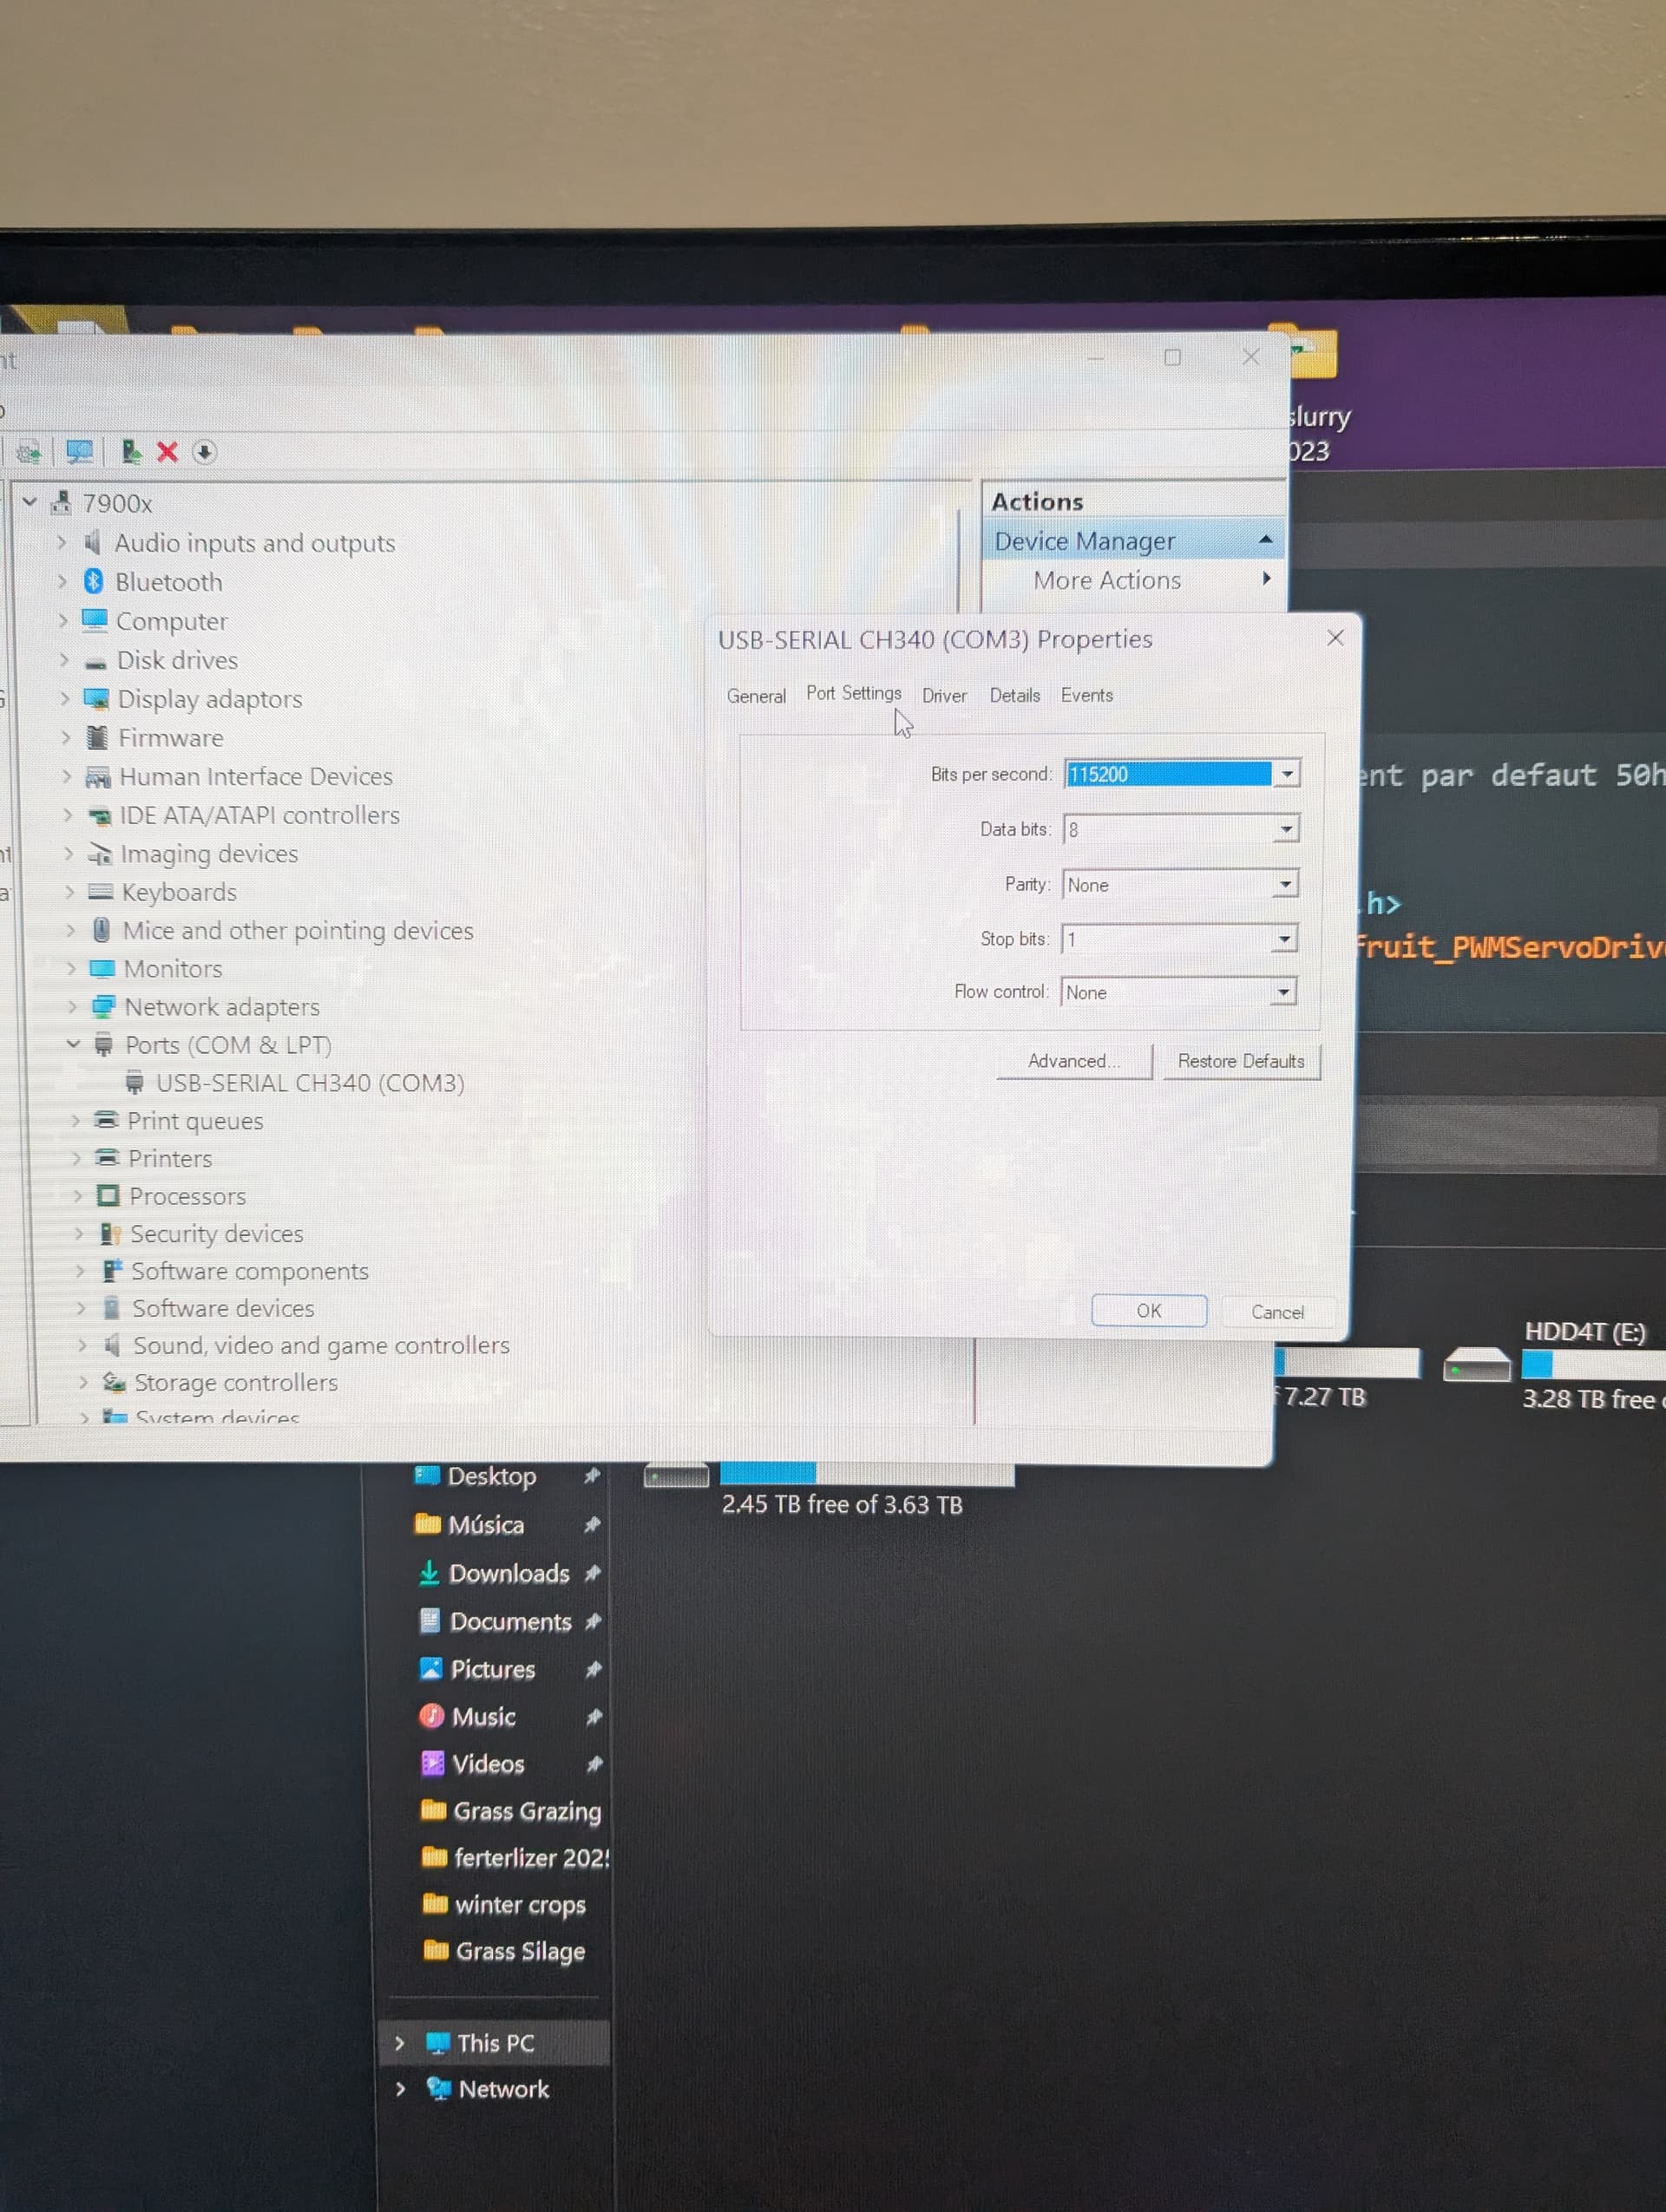This screenshot has height=2212, width=1666.
Task: Click the scan for hardware changes monitor icon
Action: [79, 452]
